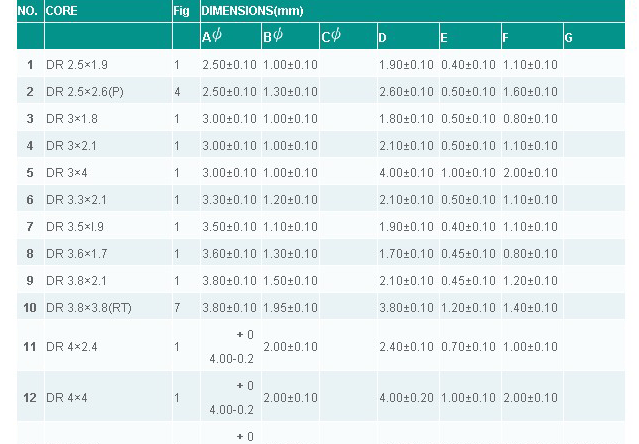Select the DR 2.5×1.9 core cell
Image resolution: width=639 pixels, height=444 pixels.
(77, 65)
